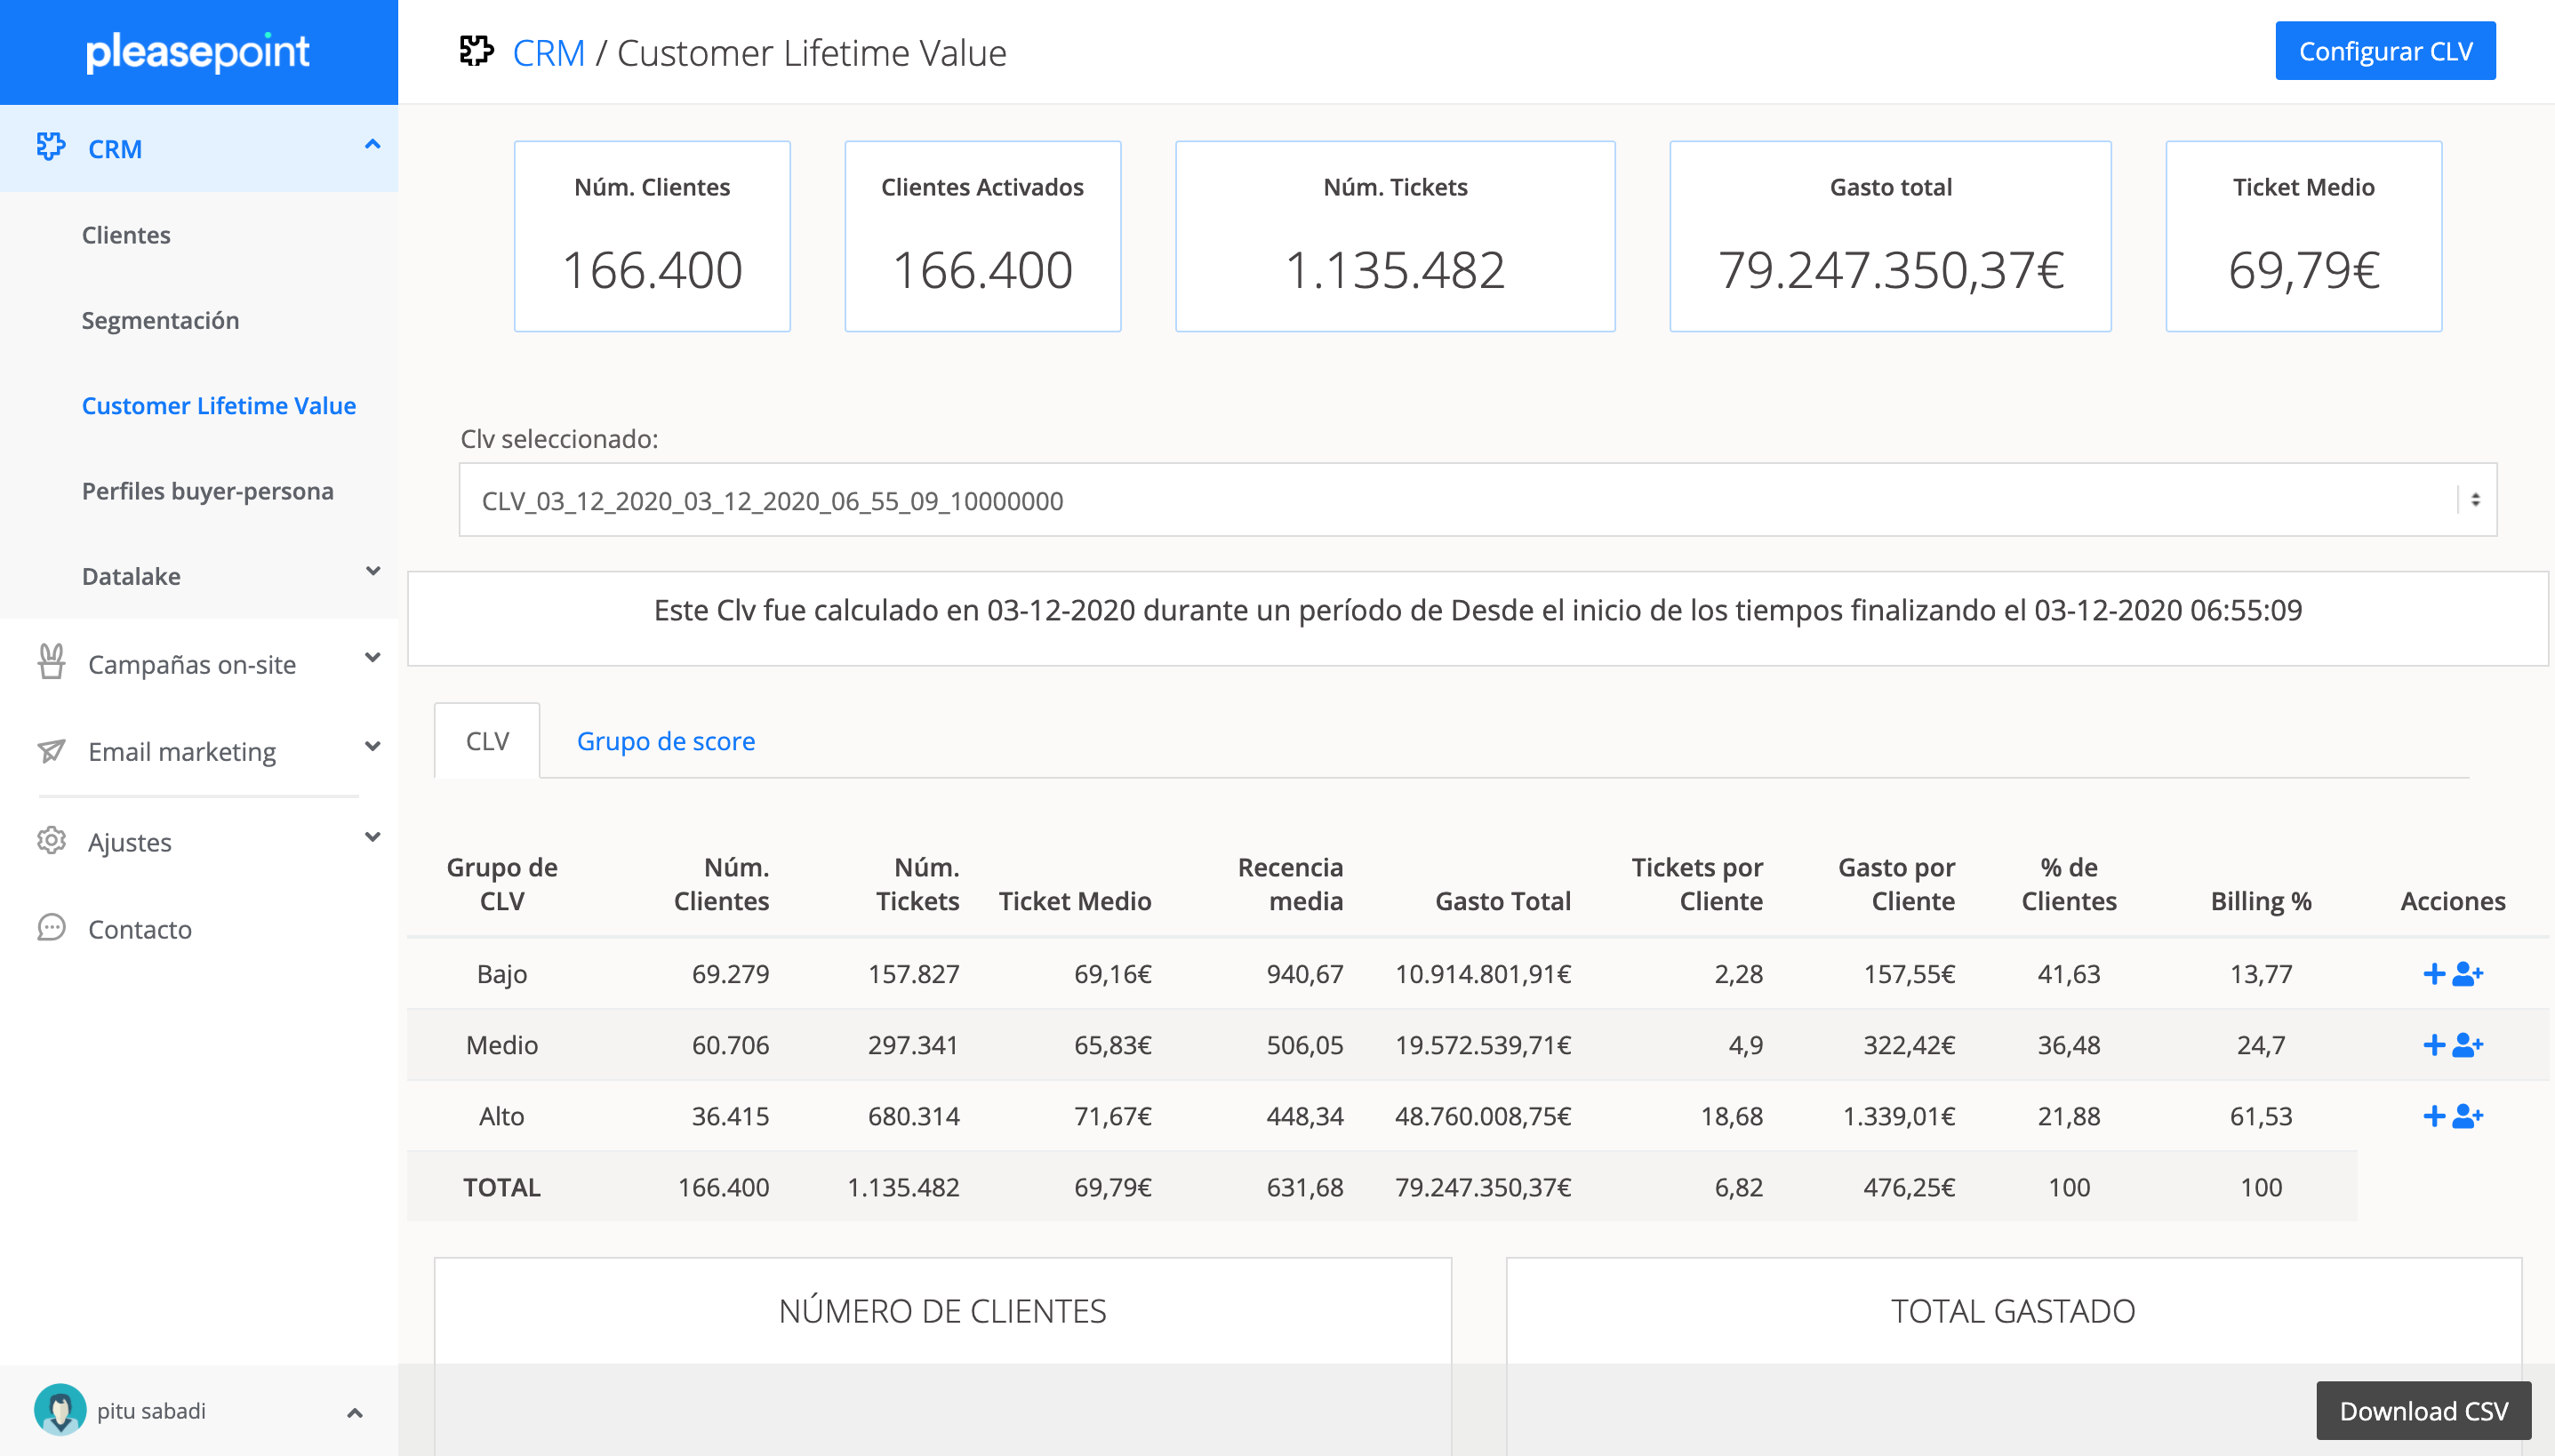
Task: Expand the Email marketing menu chevron
Action: [x=372, y=747]
